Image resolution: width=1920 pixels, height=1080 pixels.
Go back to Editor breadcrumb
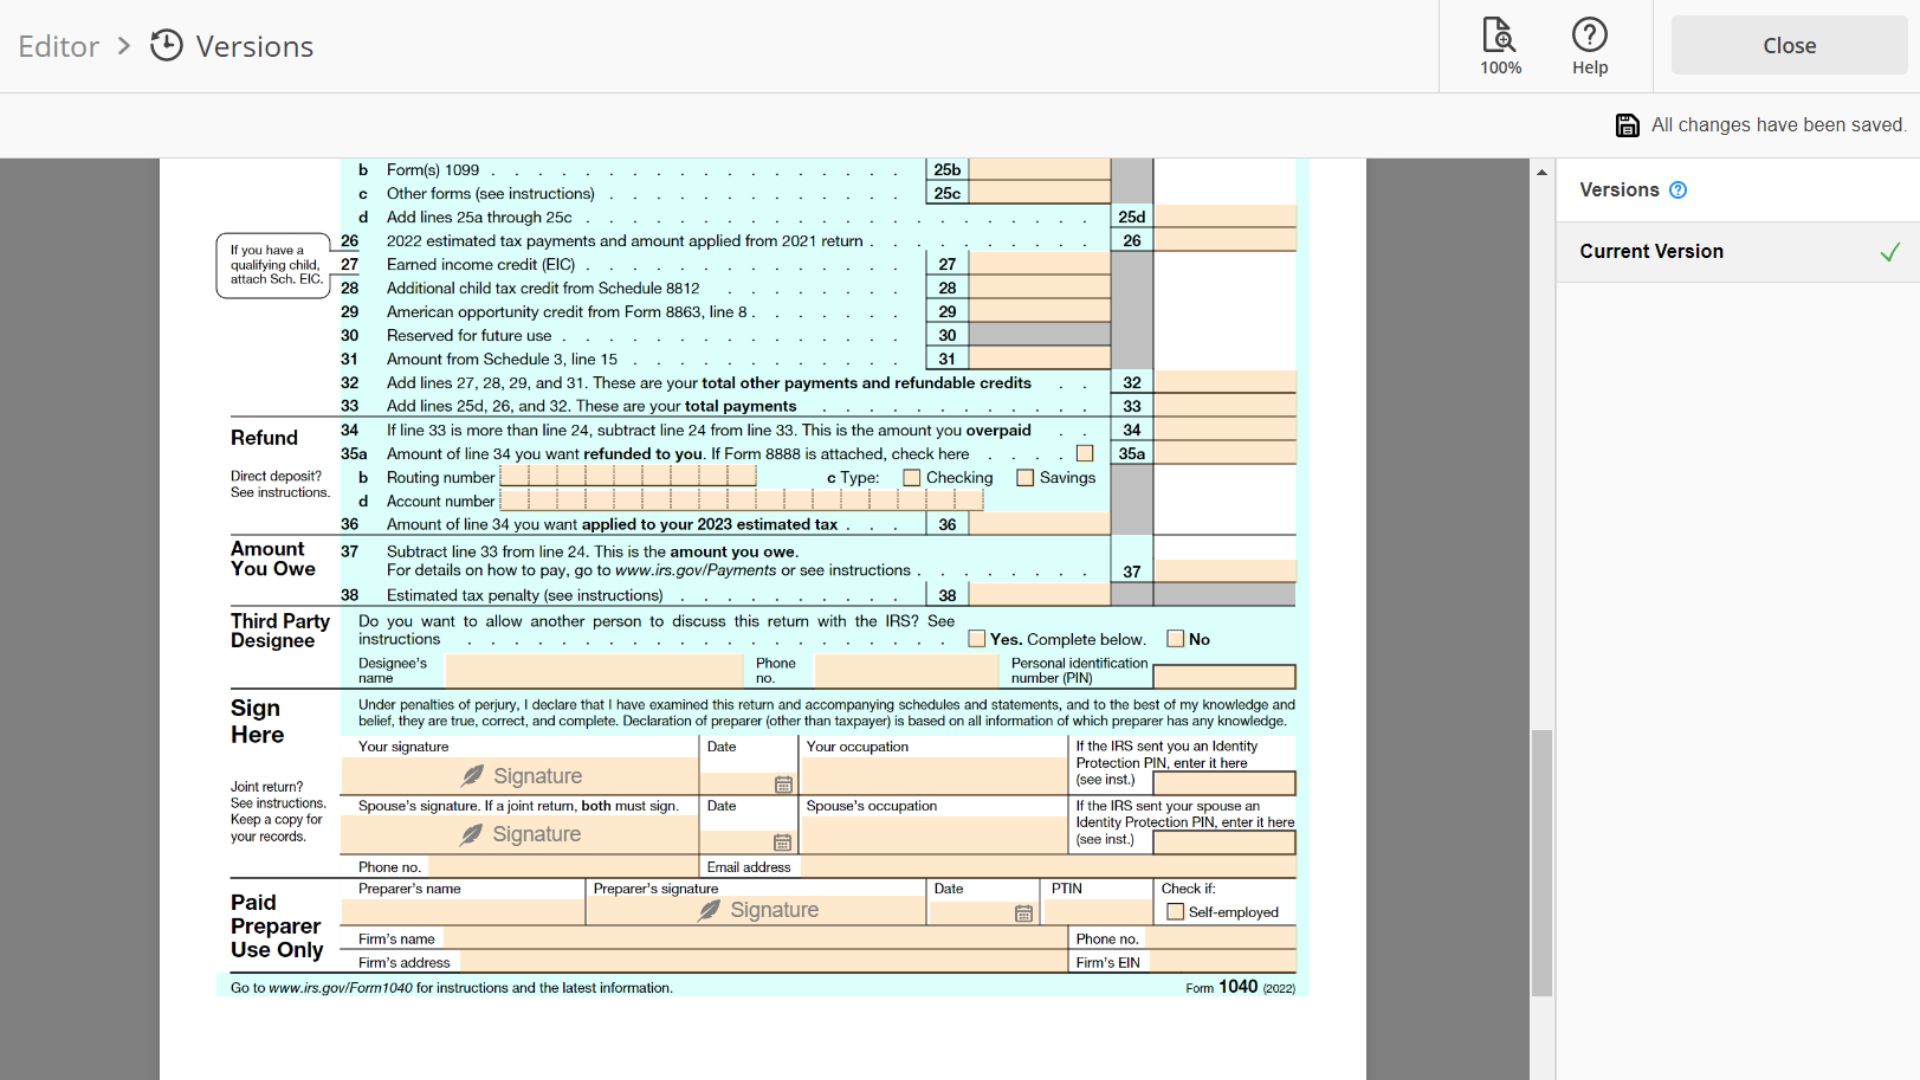coord(58,46)
